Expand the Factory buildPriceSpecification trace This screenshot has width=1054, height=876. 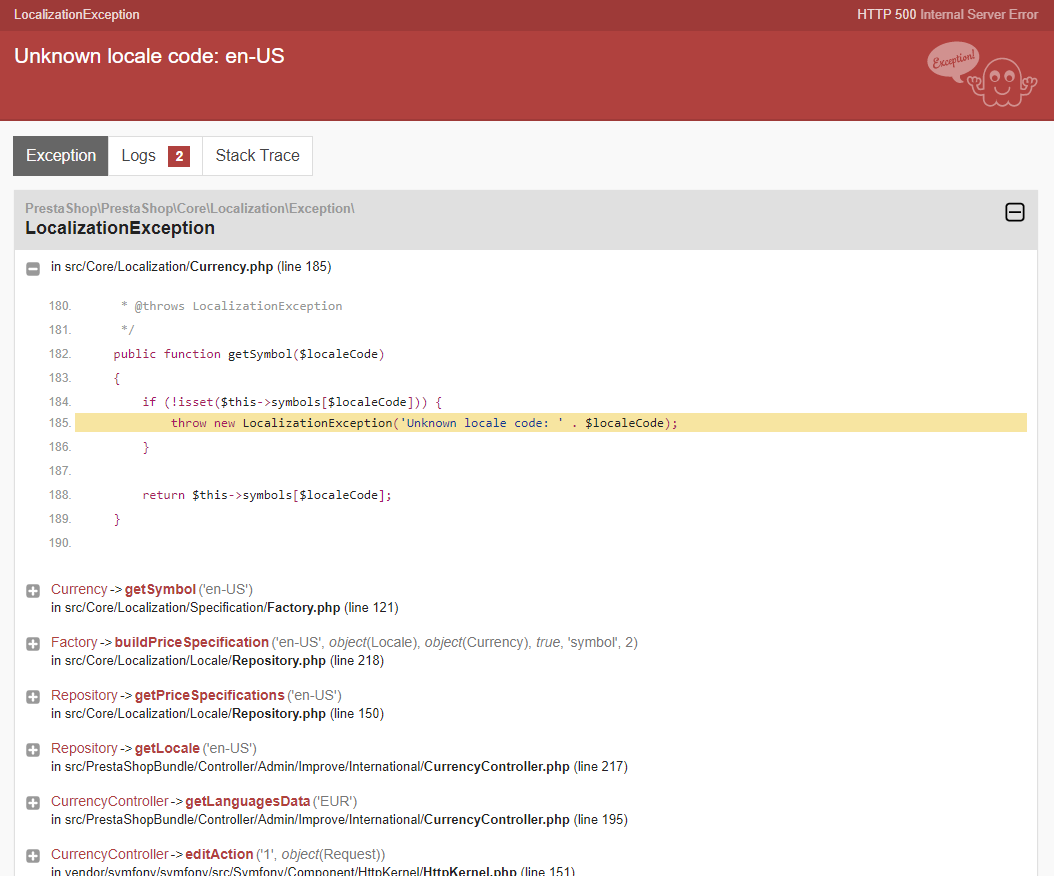[x=33, y=644]
